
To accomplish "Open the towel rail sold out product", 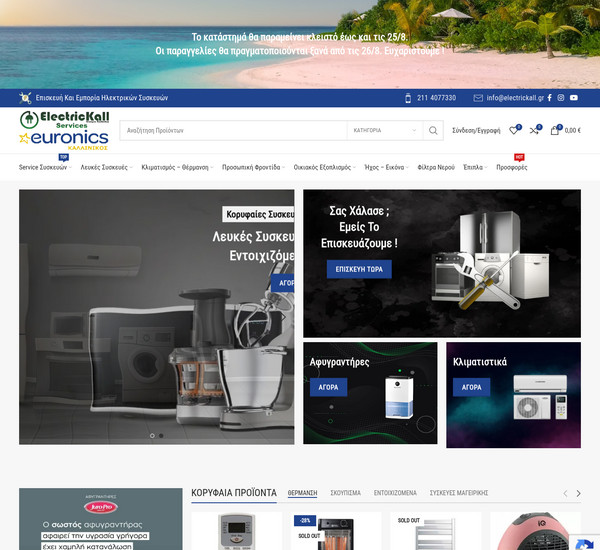I will [x=435, y=531].
